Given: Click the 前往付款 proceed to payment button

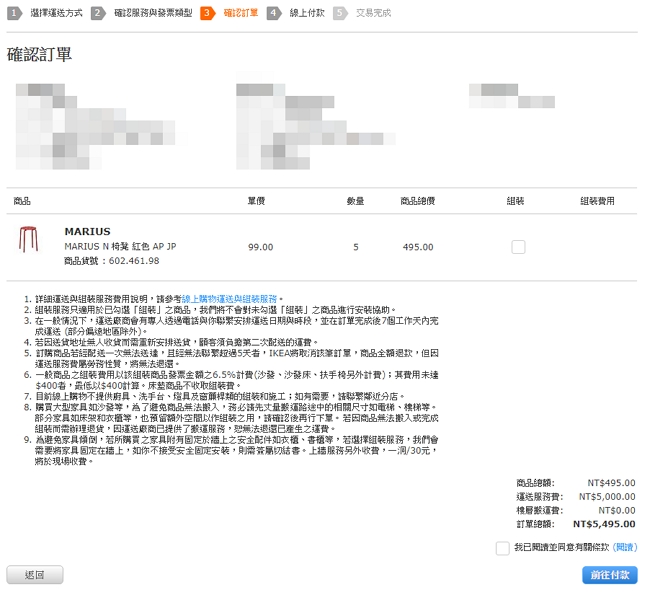Looking at the screenshot, I should (x=610, y=575).
